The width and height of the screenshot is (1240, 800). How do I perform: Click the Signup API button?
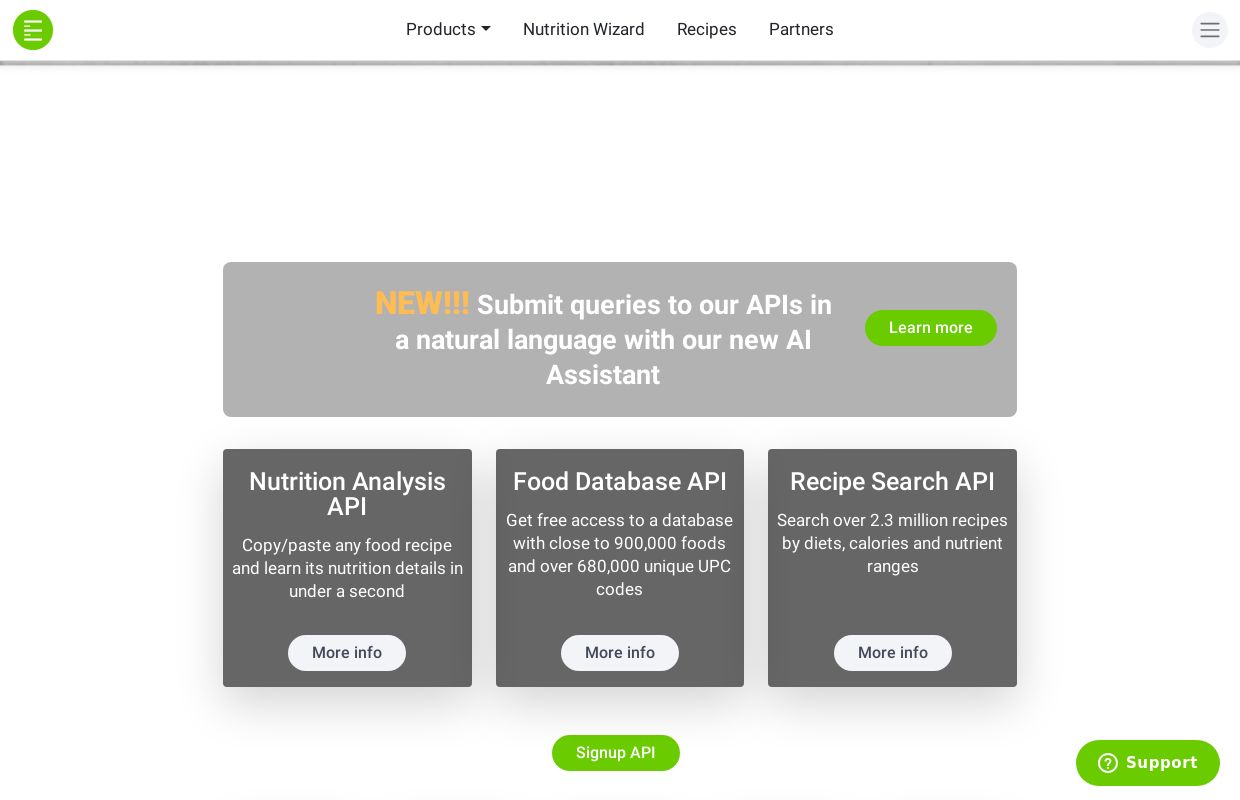(616, 753)
